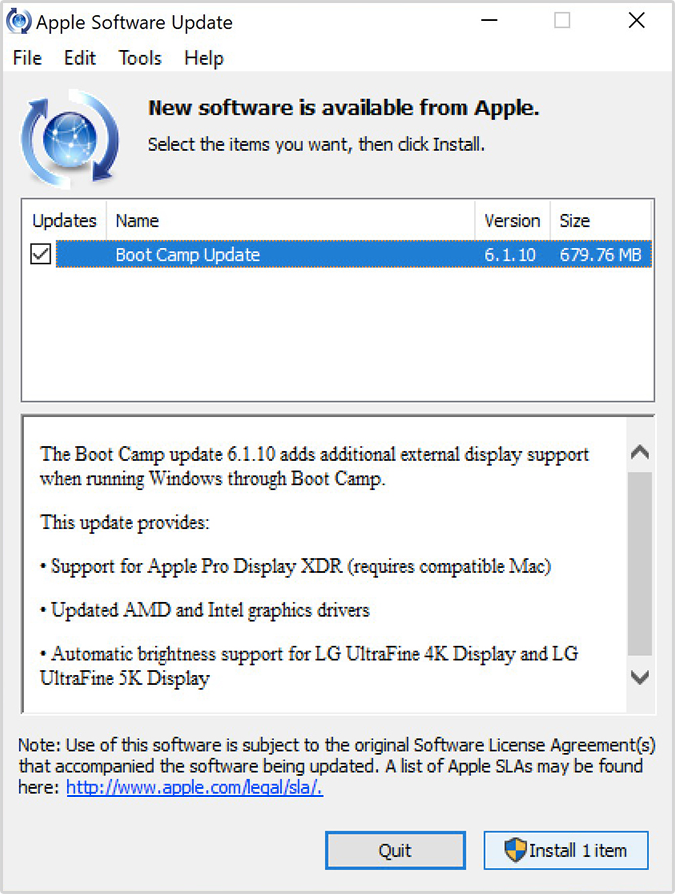Click the Apple Software Update title bar icon
The height and width of the screenshot is (894, 675).
19,22
